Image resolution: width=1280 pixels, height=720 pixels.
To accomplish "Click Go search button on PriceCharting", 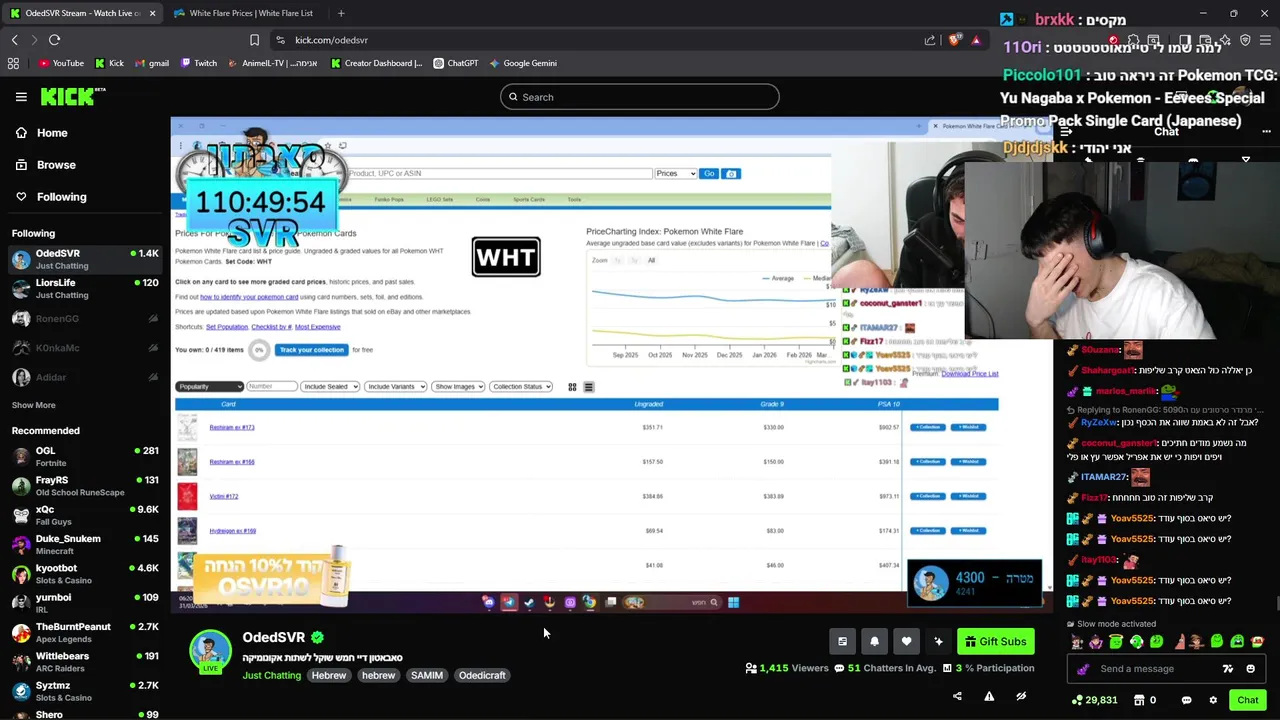I will pyautogui.click(x=709, y=174).
